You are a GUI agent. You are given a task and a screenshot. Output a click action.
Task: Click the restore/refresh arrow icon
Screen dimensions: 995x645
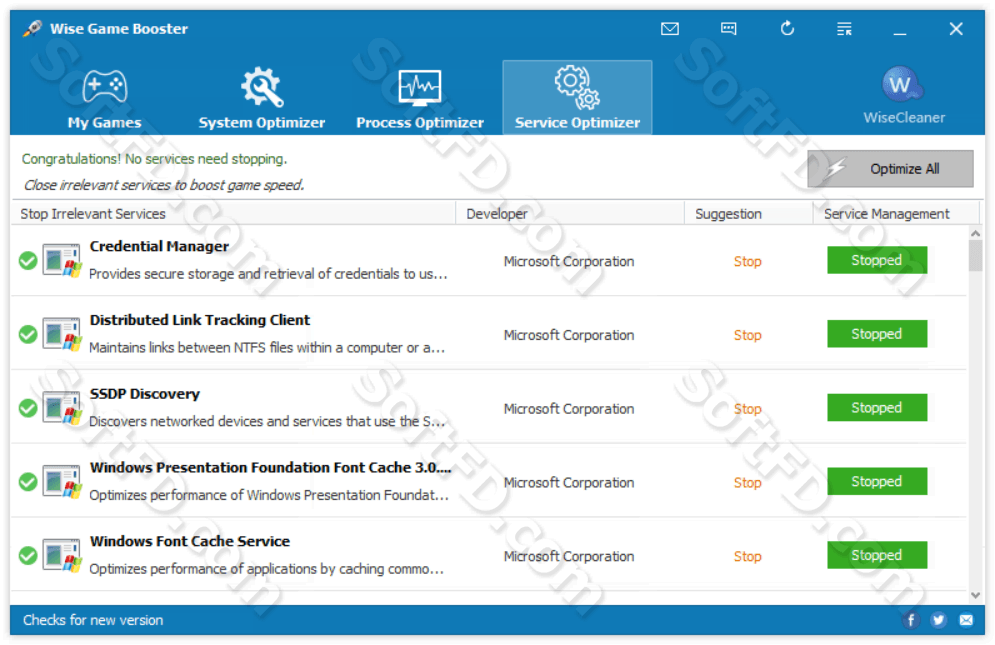pyautogui.click(x=787, y=29)
